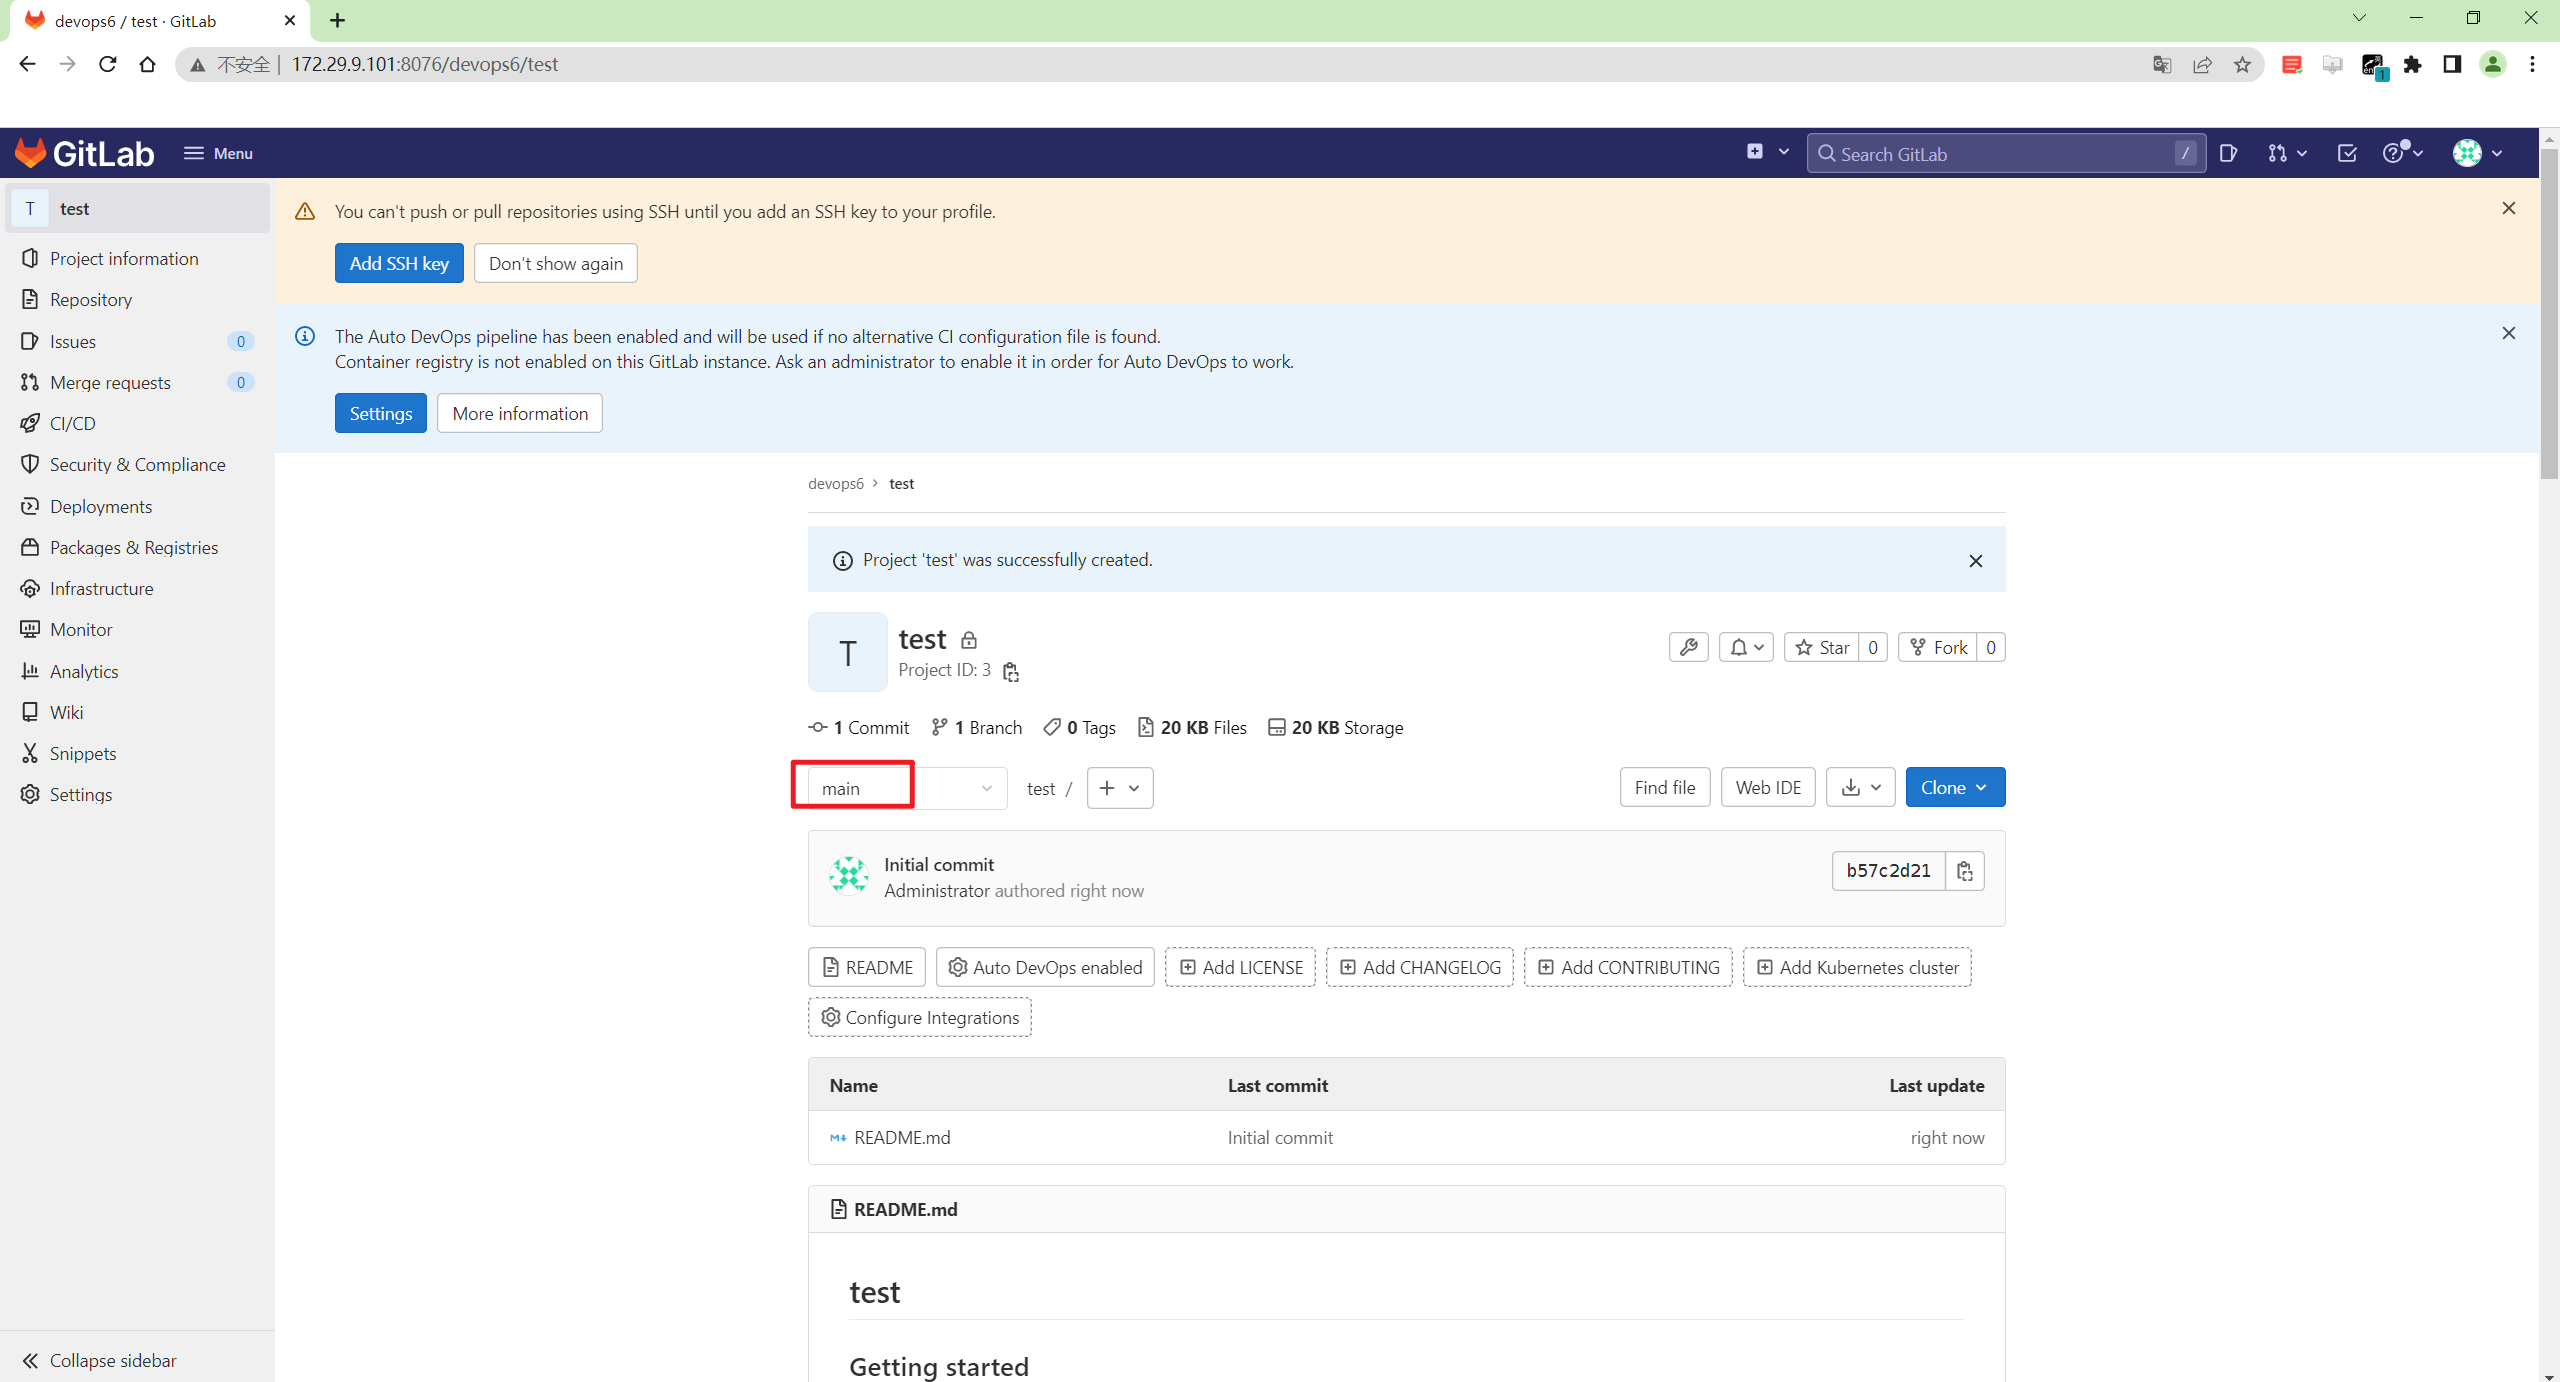The width and height of the screenshot is (2560, 1382).
Task: Click Add LICENSE
Action: click(x=1240, y=967)
